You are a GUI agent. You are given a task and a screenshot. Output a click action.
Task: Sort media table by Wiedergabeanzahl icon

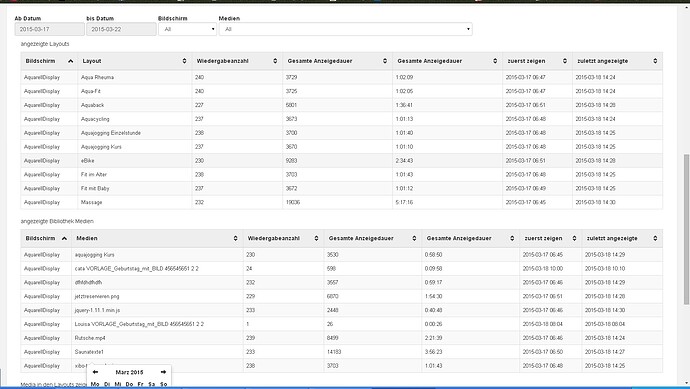pos(316,239)
